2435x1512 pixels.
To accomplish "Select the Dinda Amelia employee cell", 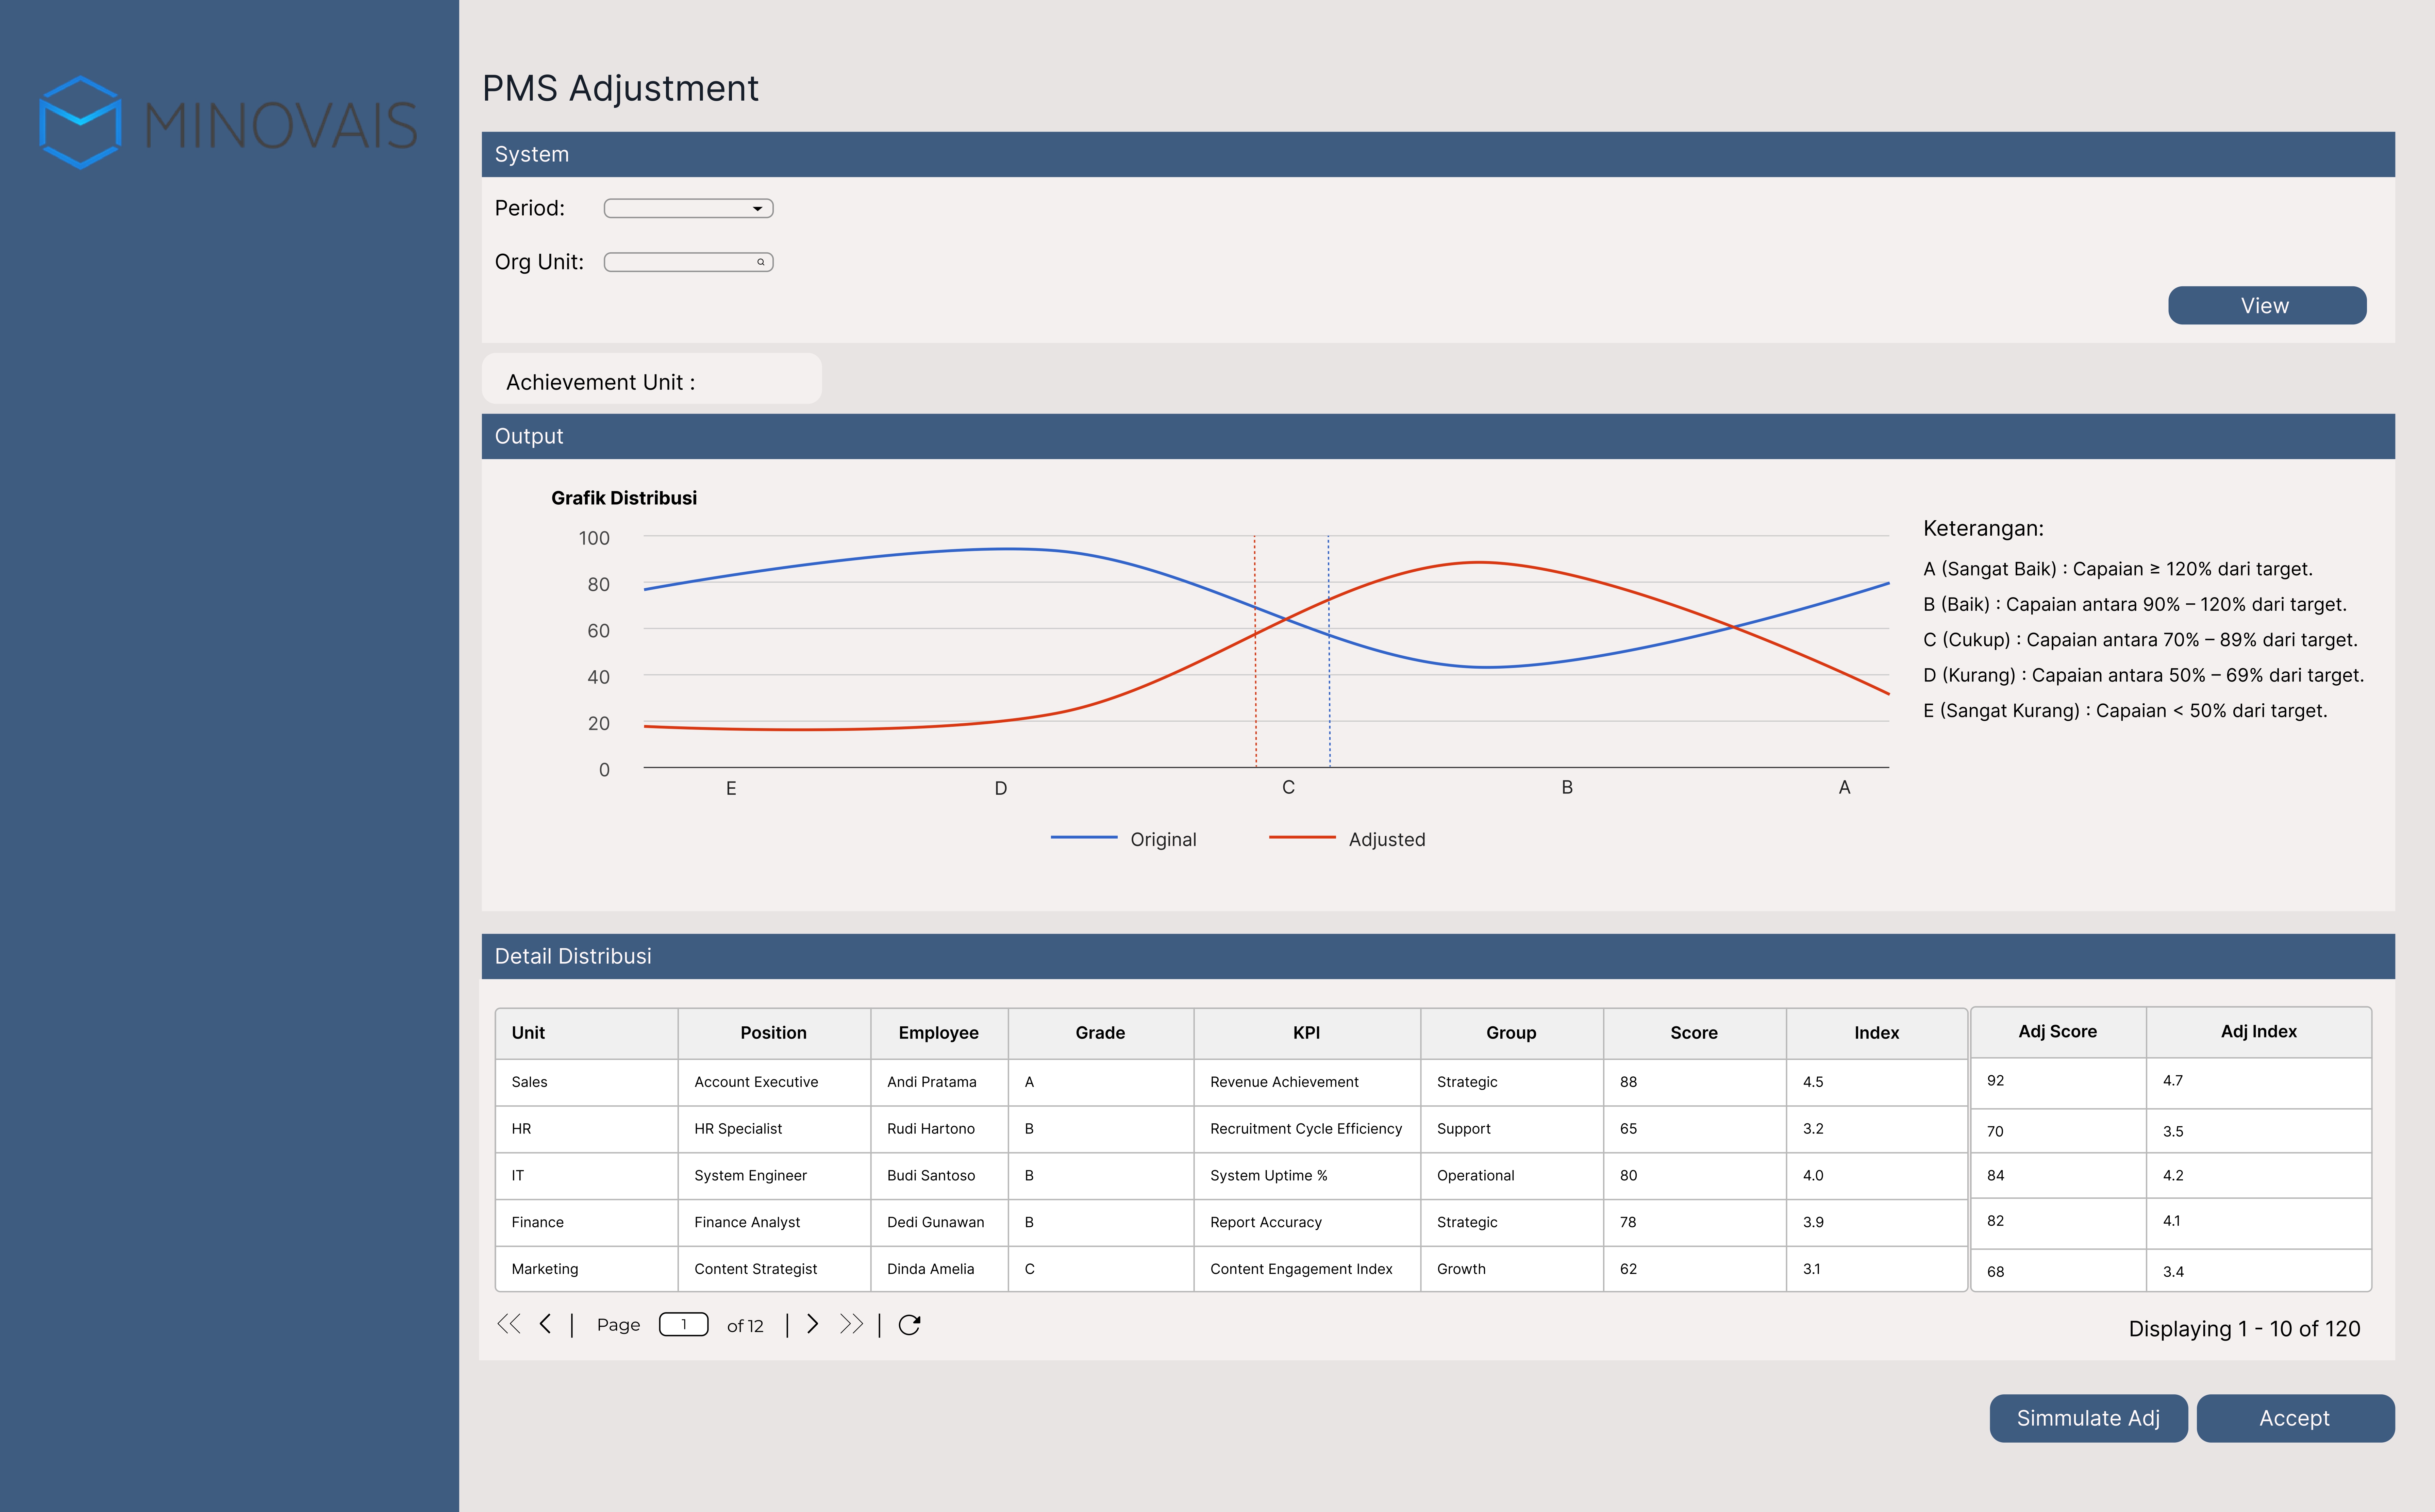I will [x=939, y=1269].
